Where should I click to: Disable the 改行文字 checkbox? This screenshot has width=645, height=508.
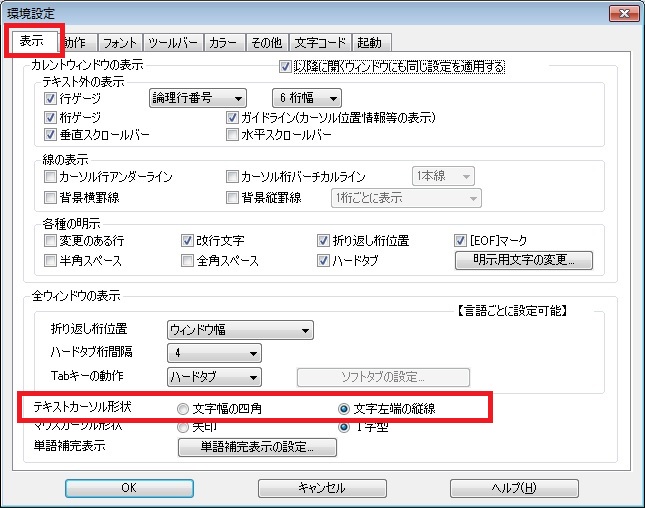point(187,241)
